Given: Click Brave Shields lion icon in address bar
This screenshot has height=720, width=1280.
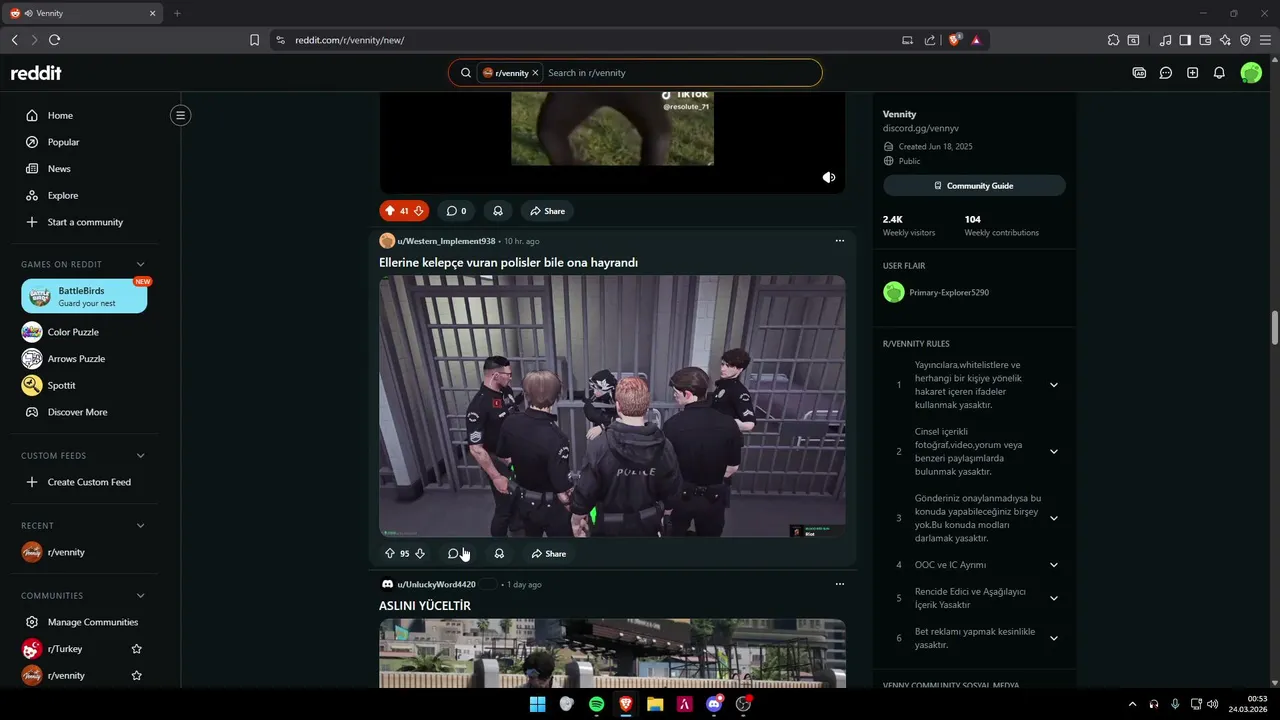Looking at the screenshot, I should [954, 40].
